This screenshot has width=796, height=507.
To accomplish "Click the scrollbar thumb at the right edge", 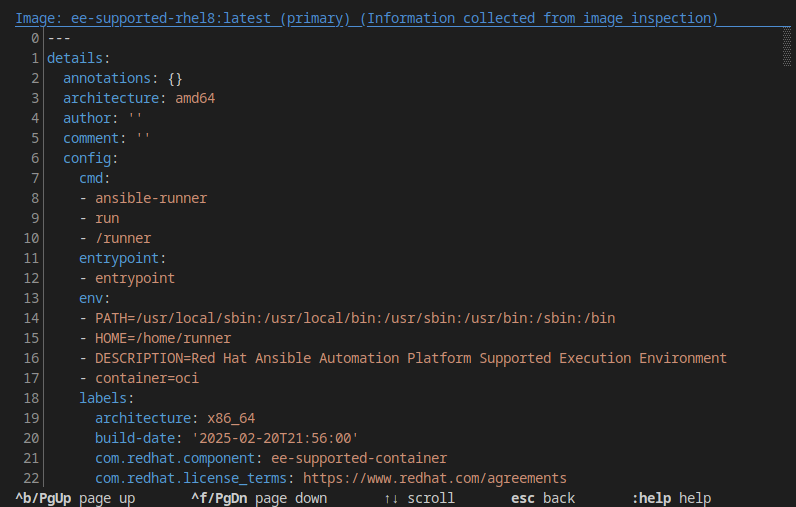I will click(787, 48).
